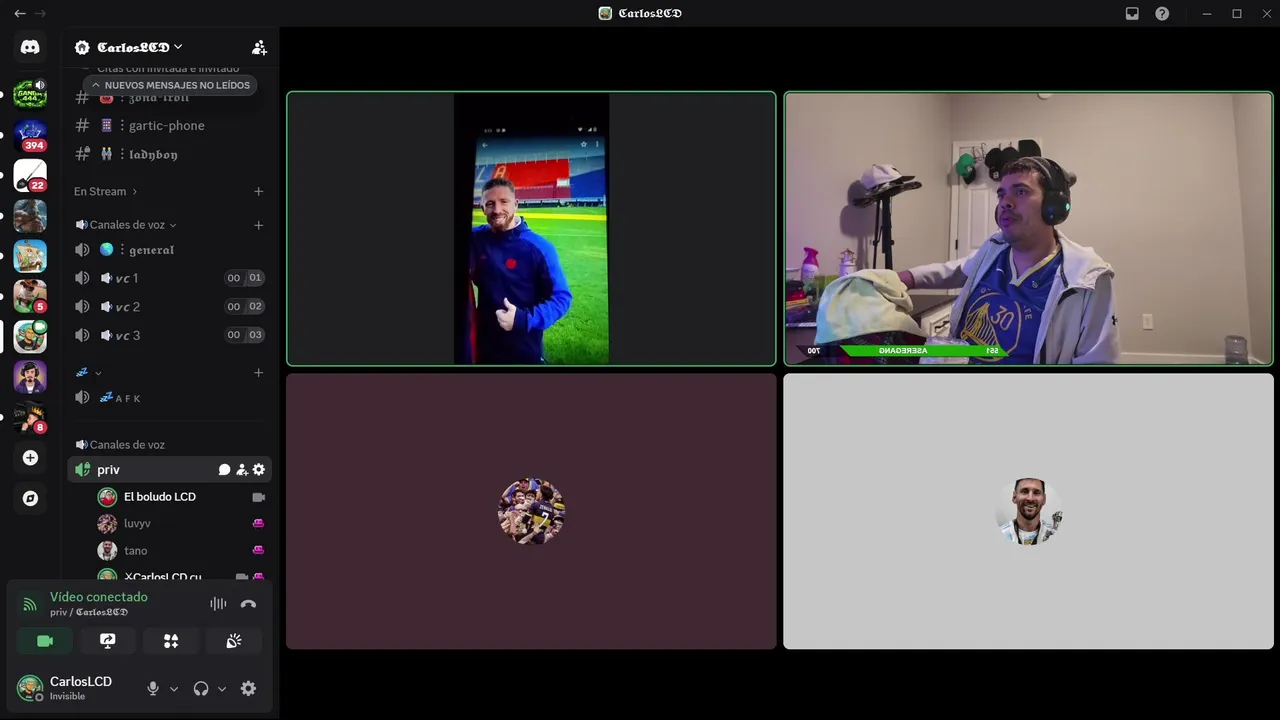Open the GANG 444 server icon
This screenshot has width=1280, height=720.
tap(30, 95)
